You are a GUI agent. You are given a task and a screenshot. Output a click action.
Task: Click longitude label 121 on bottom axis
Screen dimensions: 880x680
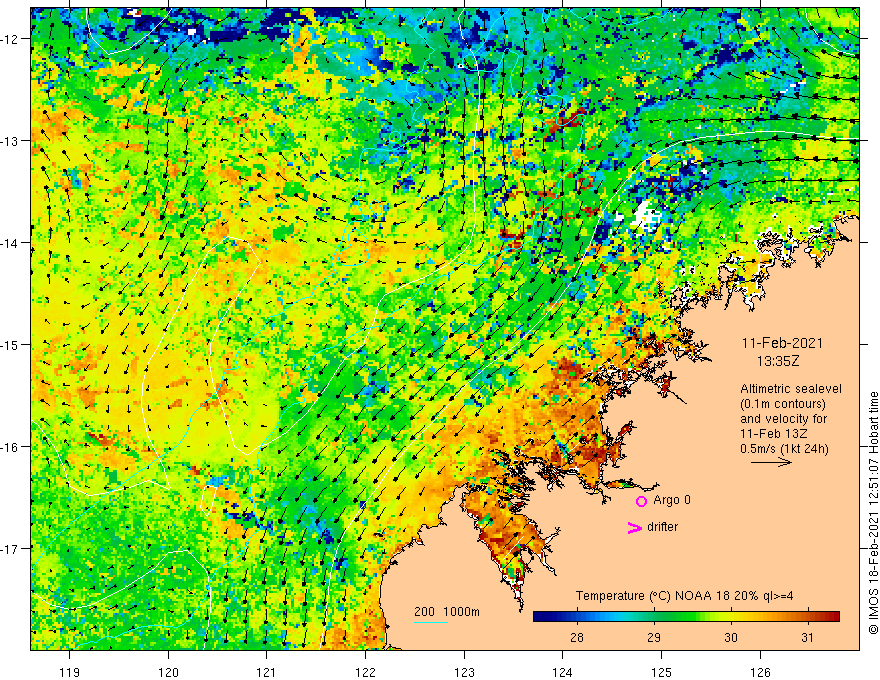(x=267, y=672)
